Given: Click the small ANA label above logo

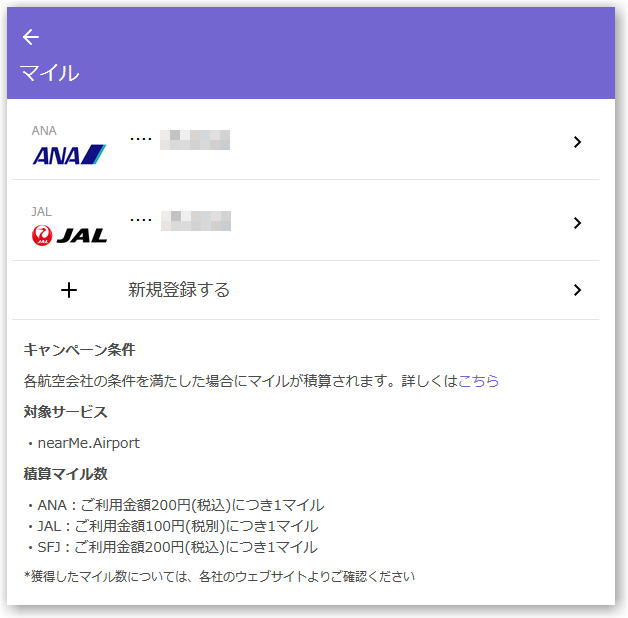Looking at the screenshot, I should point(44,131).
